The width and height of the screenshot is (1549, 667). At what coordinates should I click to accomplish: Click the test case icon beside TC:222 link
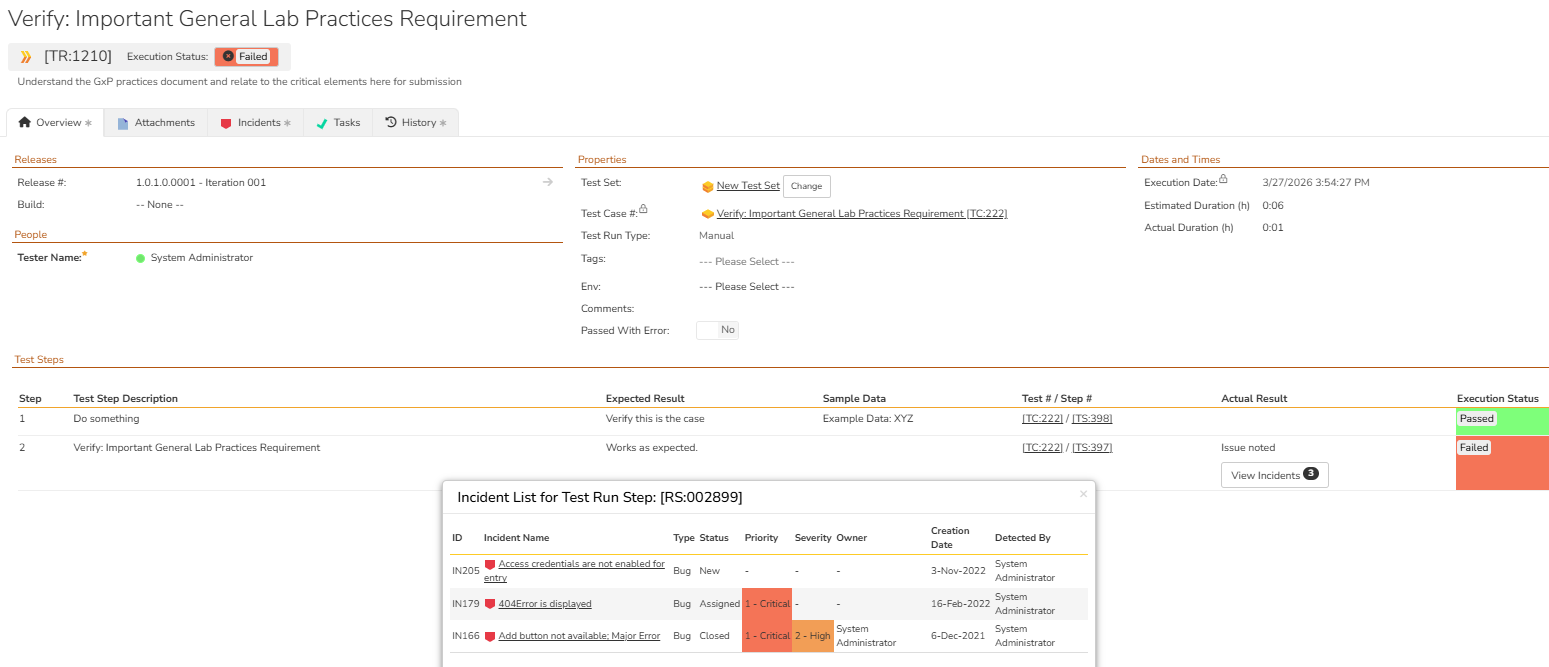pos(708,214)
